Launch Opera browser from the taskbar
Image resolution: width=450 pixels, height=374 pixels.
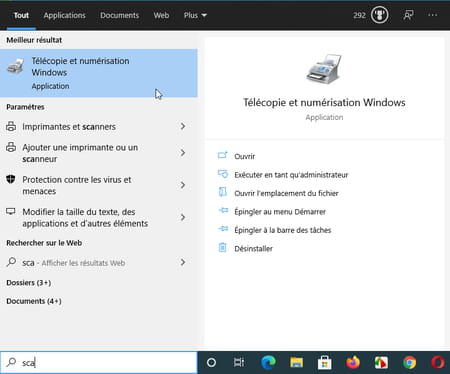(x=438, y=362)
